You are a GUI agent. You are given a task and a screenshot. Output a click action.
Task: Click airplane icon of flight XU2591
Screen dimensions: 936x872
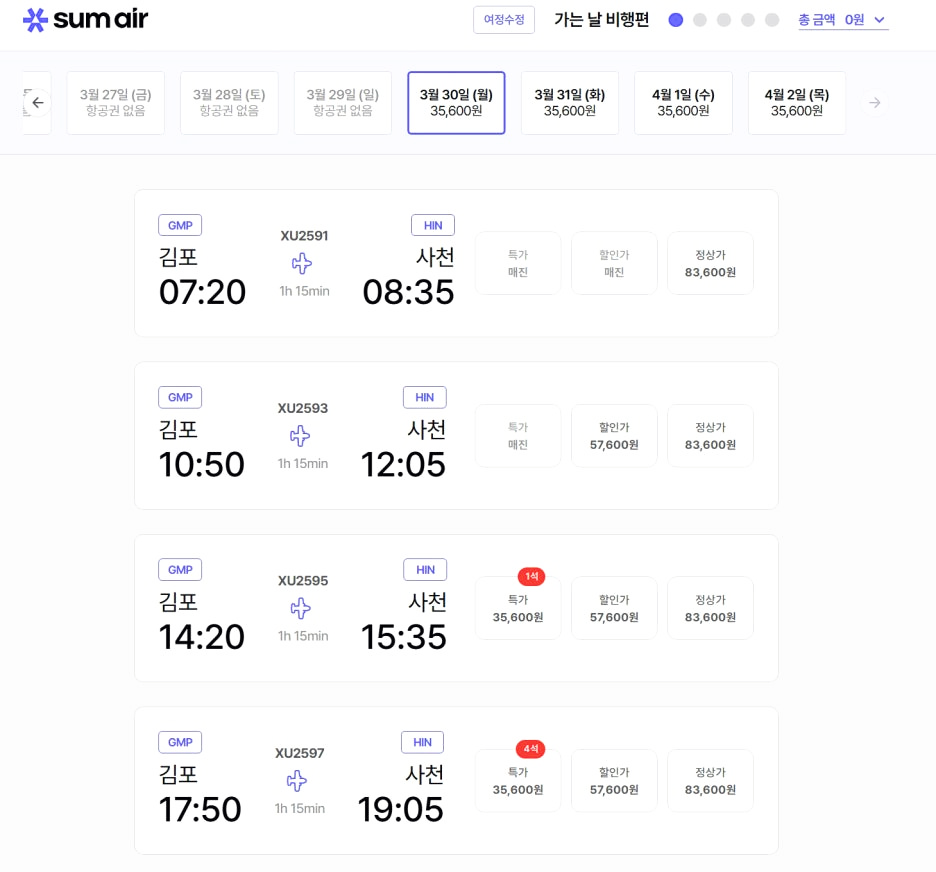(302, 263)
